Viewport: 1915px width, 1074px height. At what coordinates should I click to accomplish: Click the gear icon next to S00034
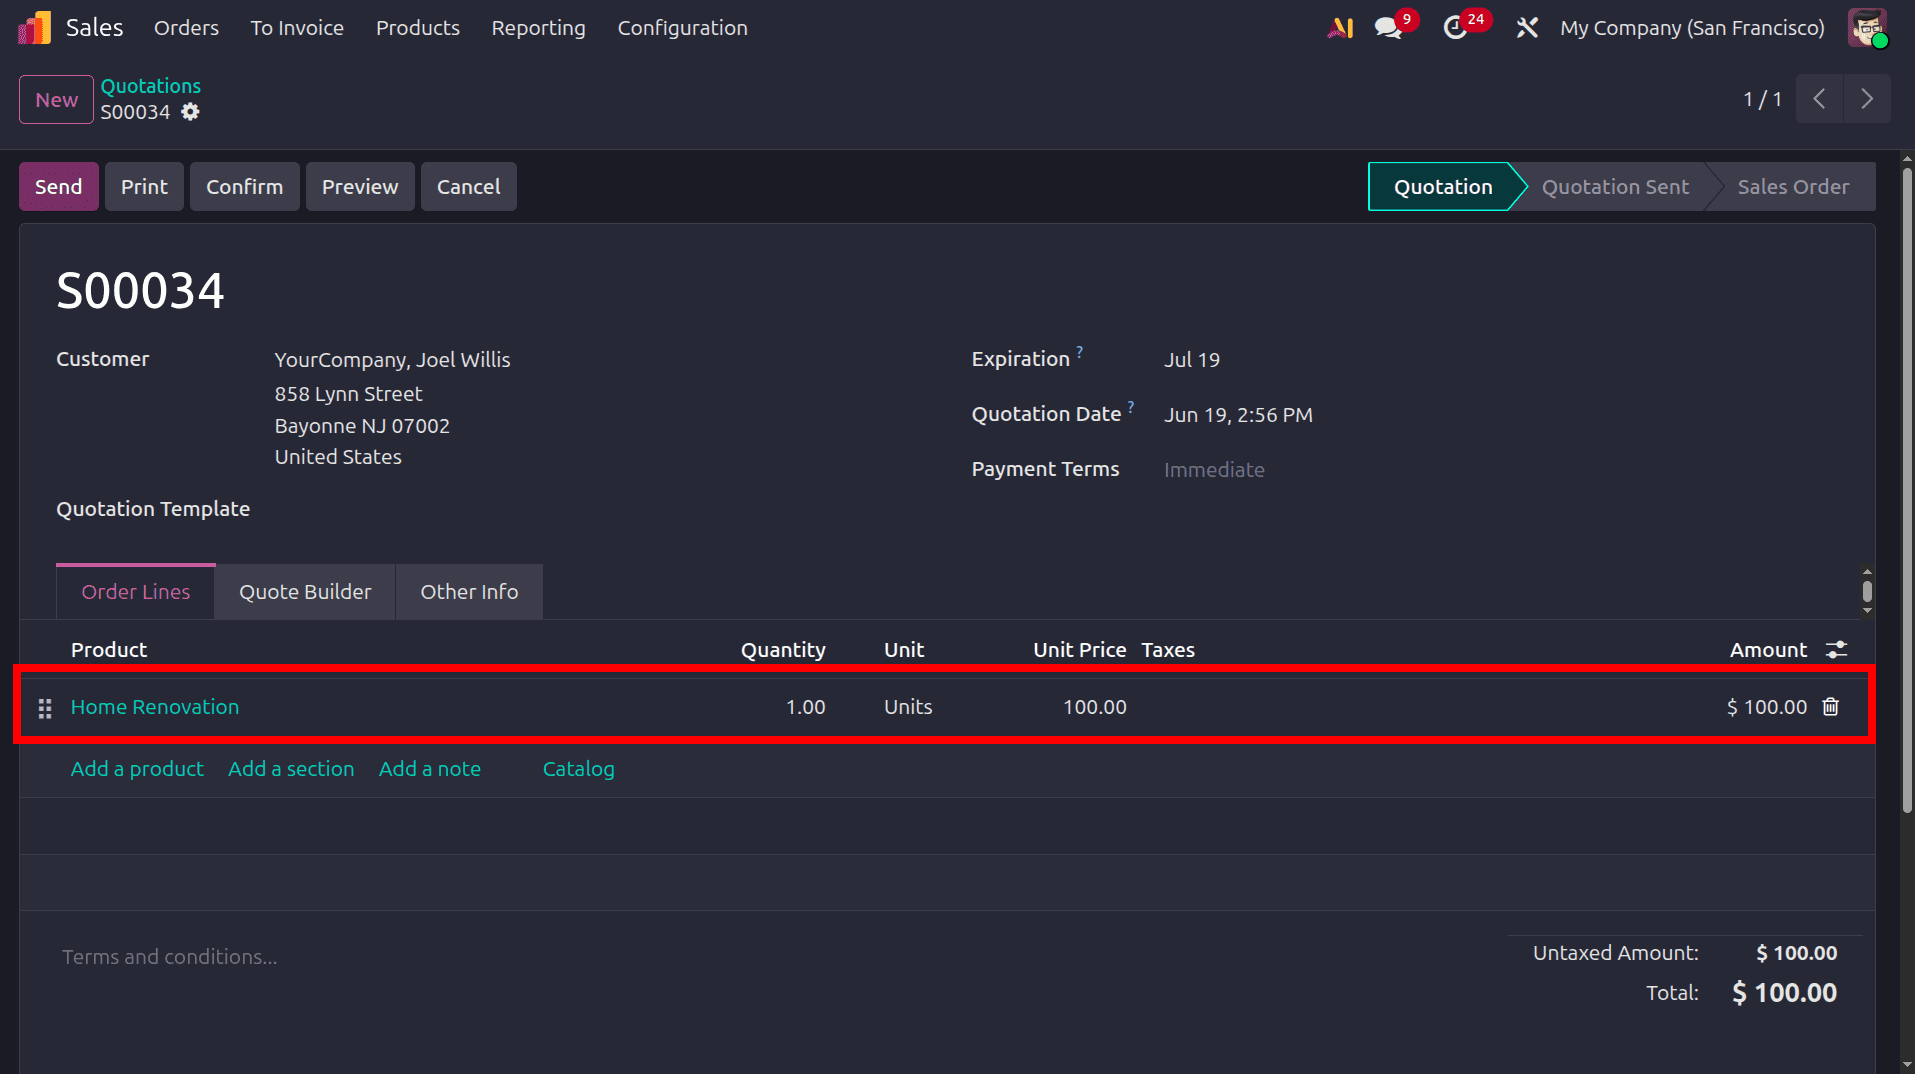tap(190, 112)
